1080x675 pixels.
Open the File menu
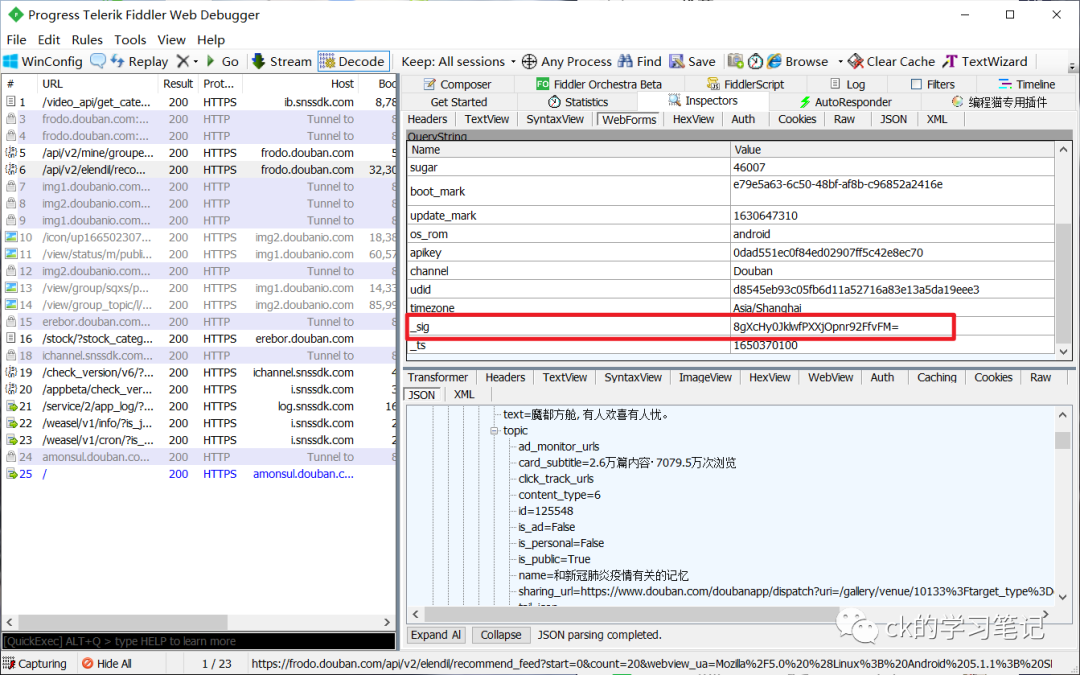(x=16, y=39)
